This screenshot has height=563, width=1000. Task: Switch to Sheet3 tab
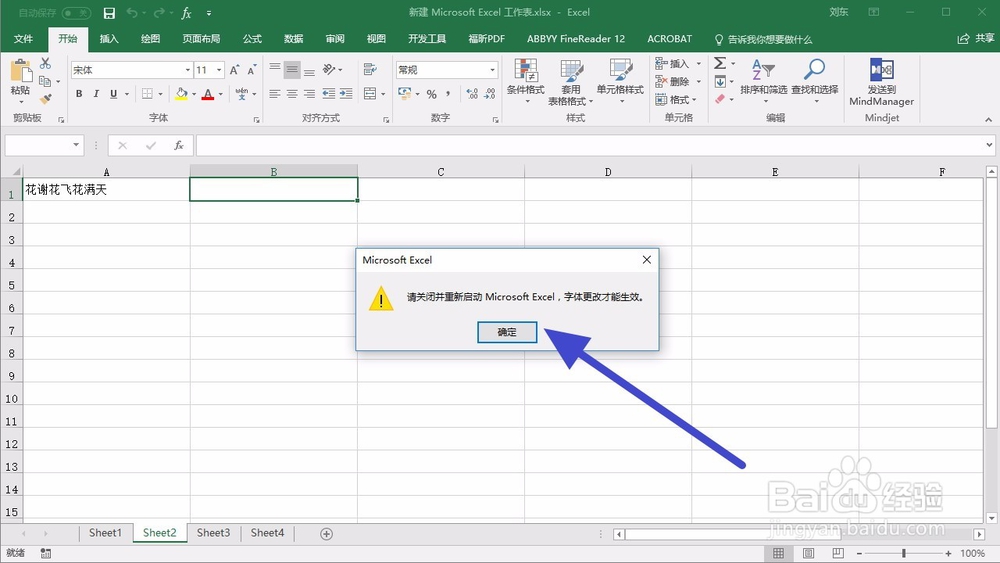[x=213, y=533]
